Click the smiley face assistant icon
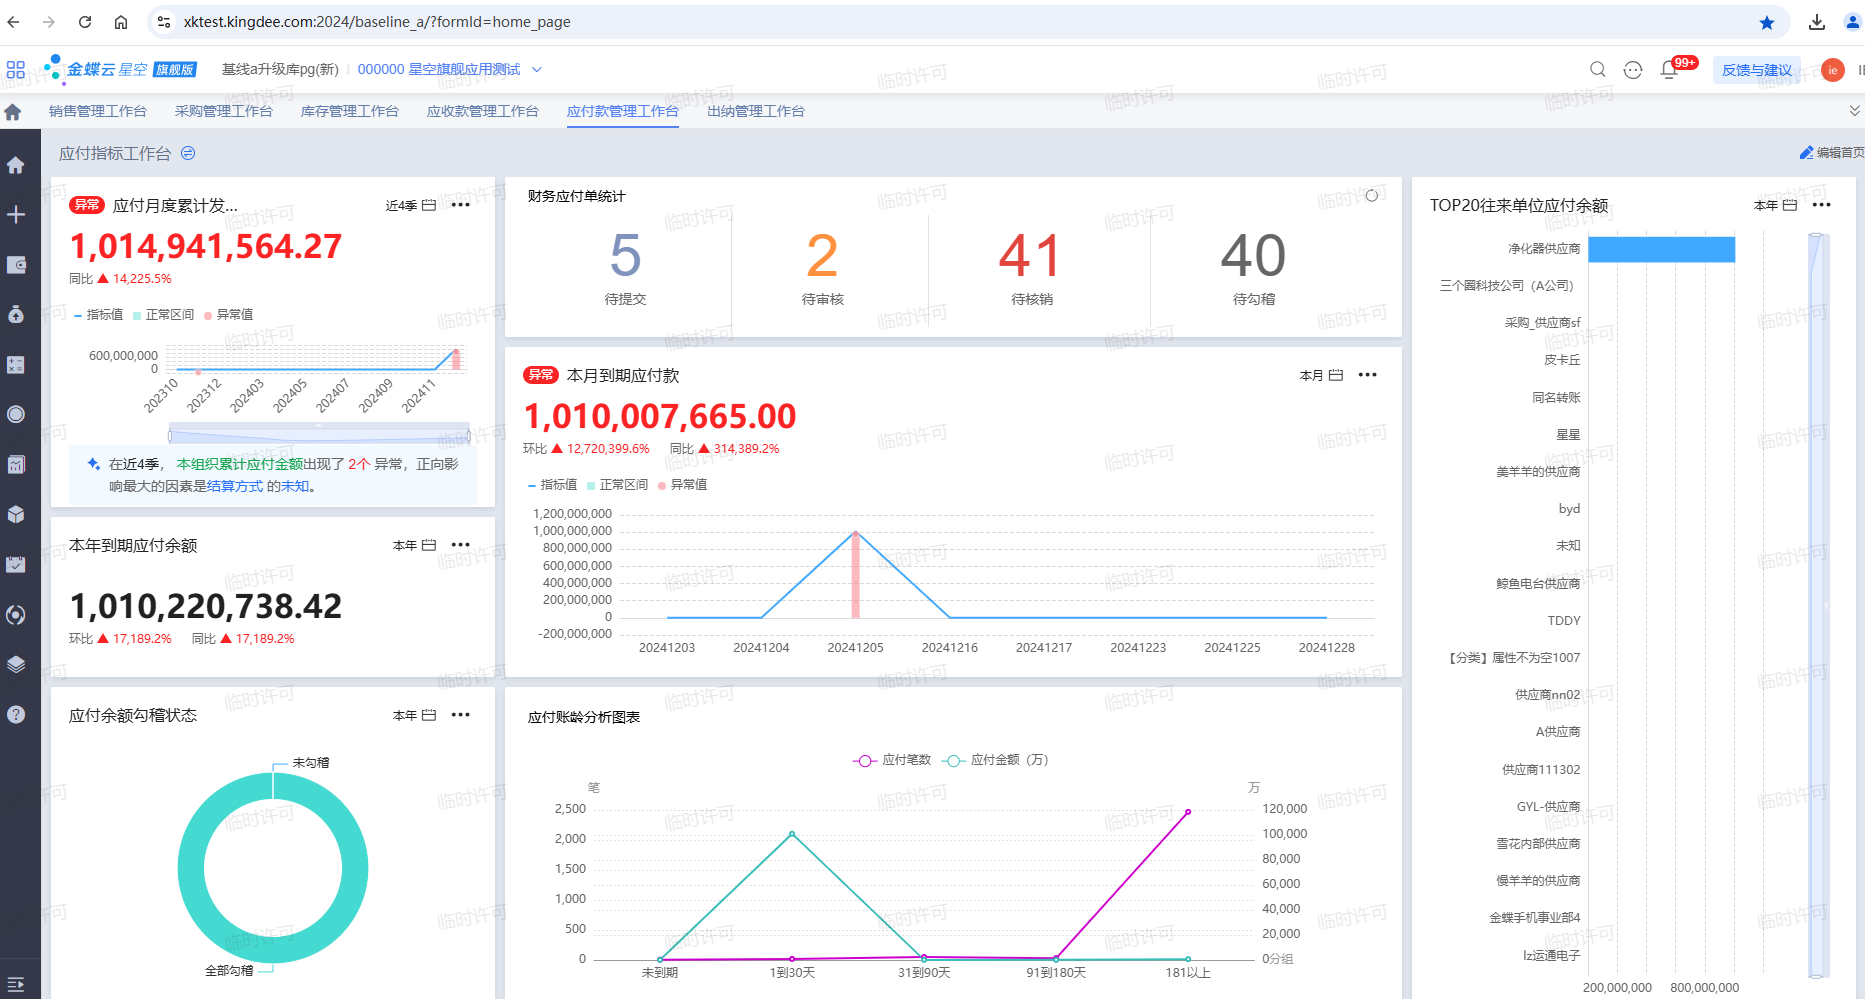This screenshot has height=999, width=1865. click(1633, 69)
